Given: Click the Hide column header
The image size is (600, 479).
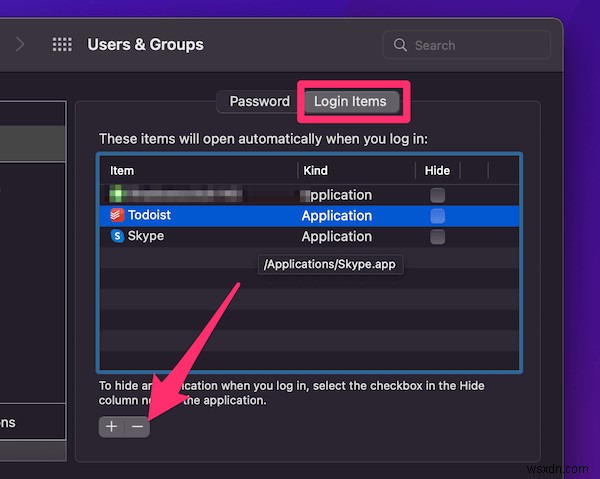Looking at the screenshot, I should coord(437,170).
